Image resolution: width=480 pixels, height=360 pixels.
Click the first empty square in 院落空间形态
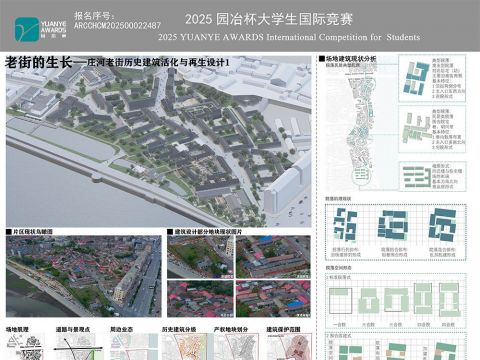click(340, 301)
